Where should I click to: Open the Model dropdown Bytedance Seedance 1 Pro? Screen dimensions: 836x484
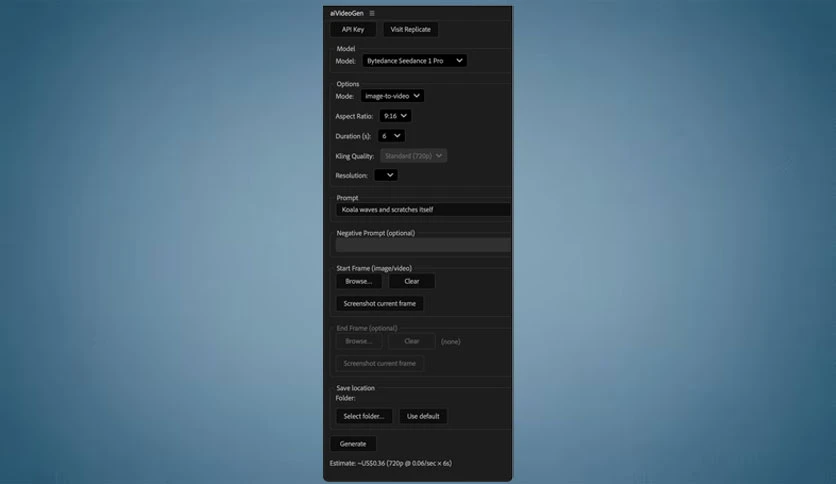[414, 61]
